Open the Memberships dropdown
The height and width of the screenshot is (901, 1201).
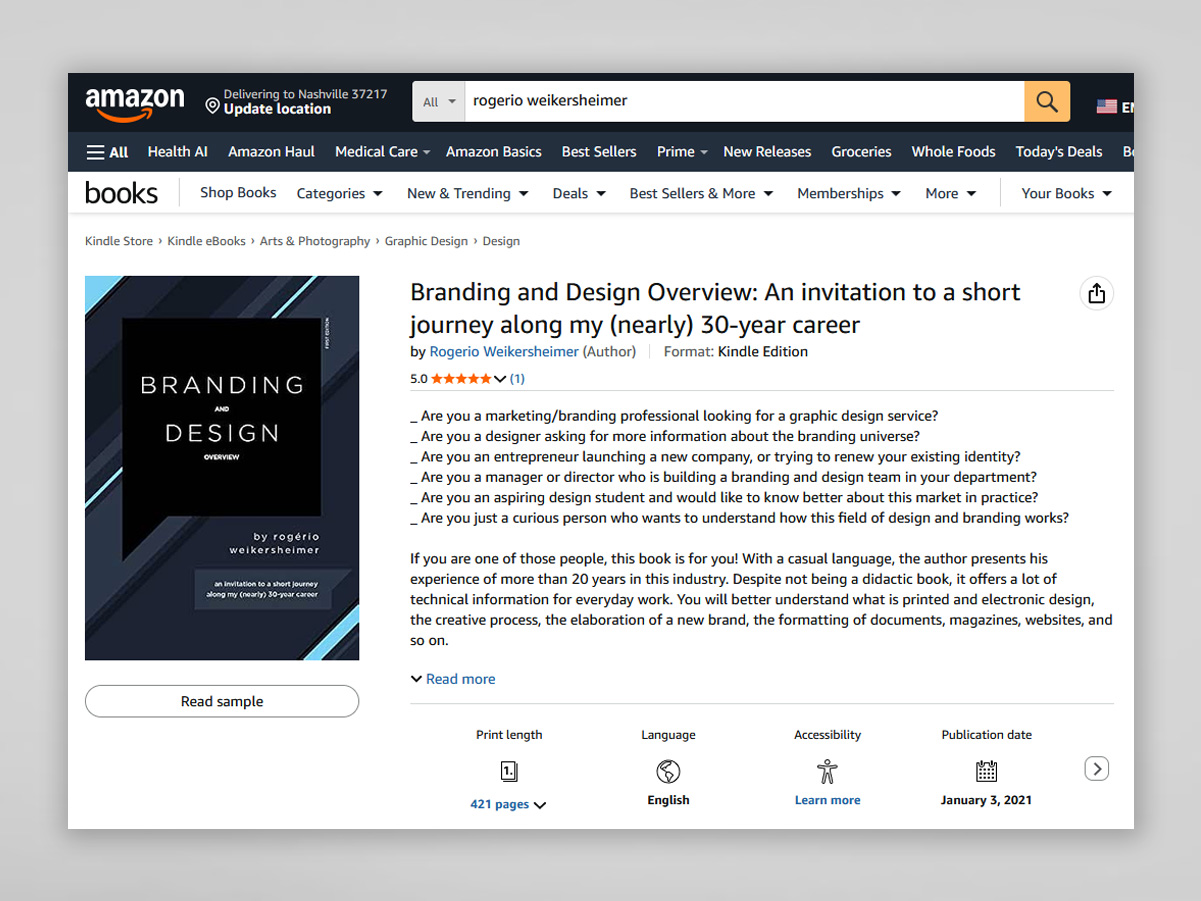click(x=849, y=194)
